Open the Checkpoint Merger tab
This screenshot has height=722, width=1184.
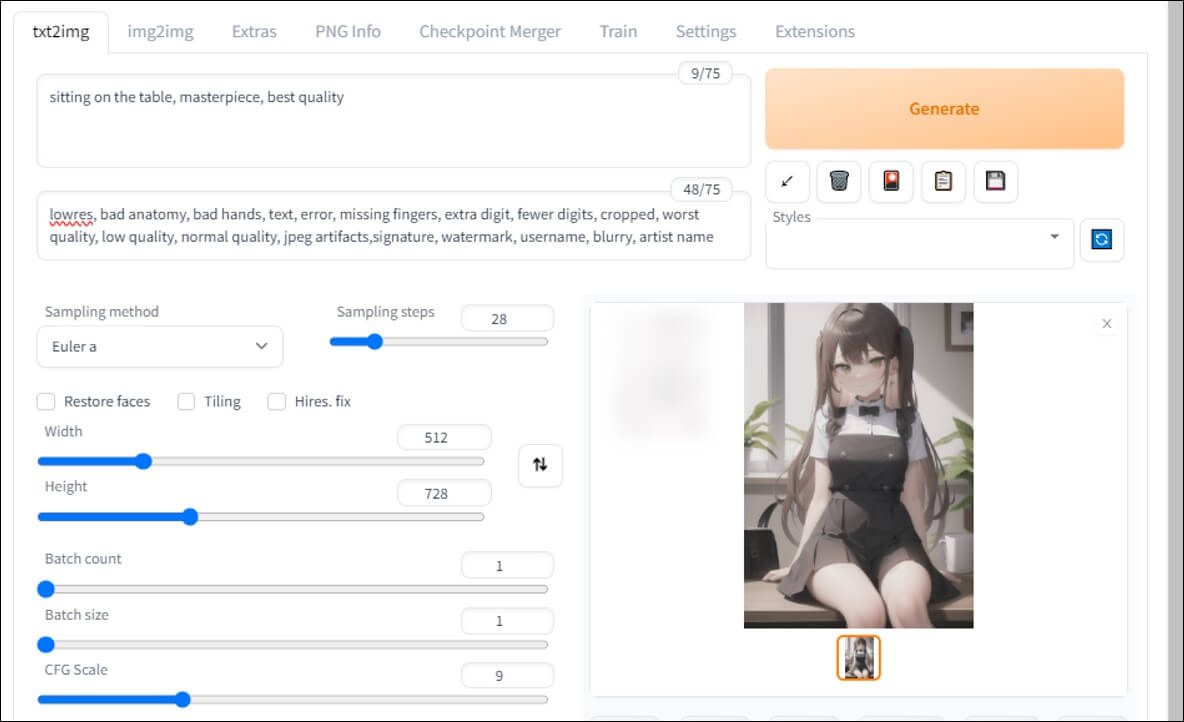490,32
